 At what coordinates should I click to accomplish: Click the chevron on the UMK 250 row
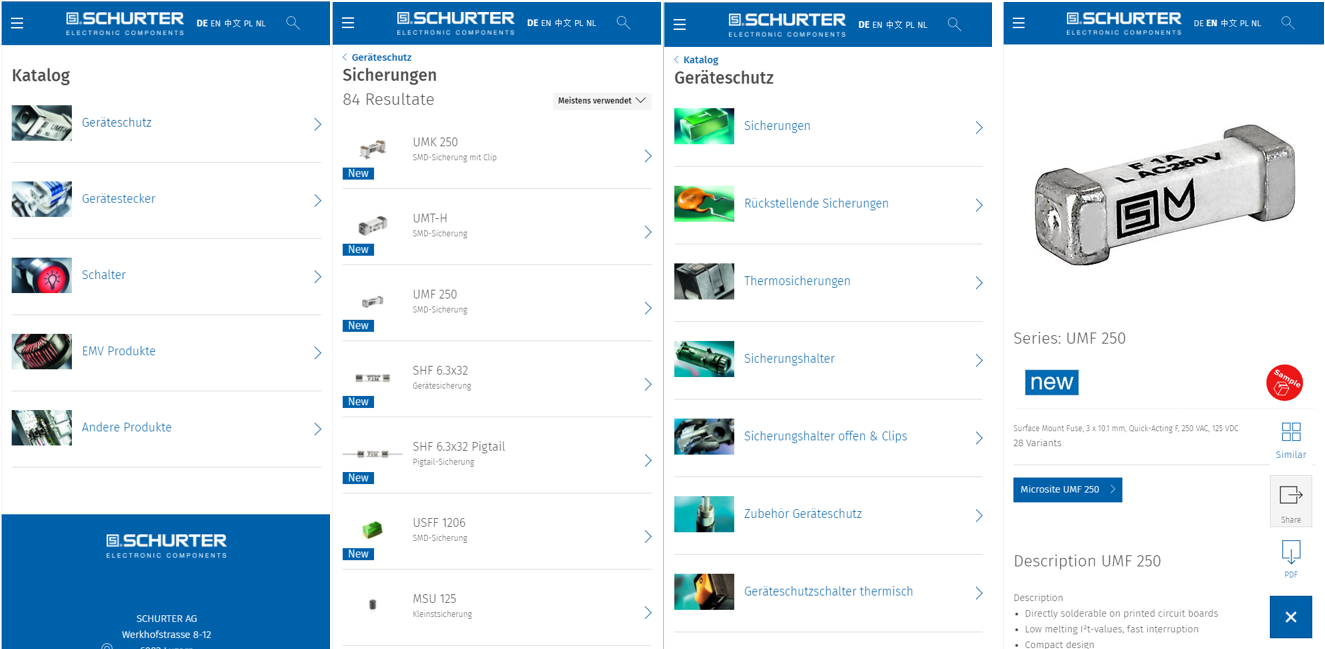coord(648,156)
